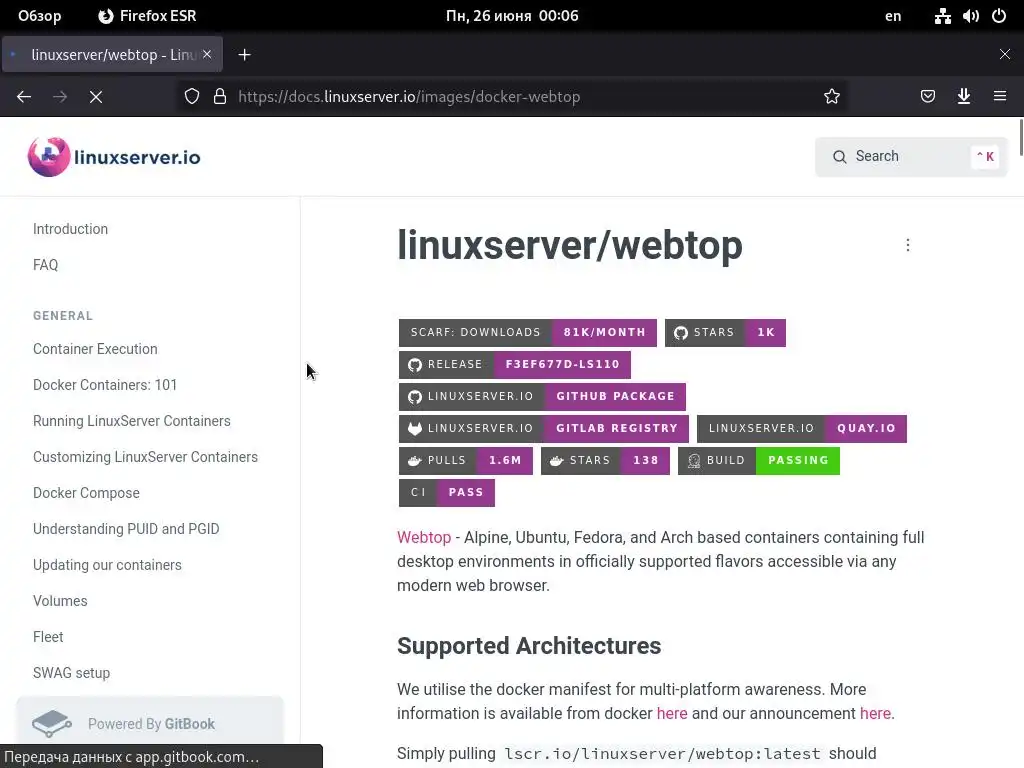Image resolution: width=1024 pixels, height=768 pixels.
Task: Click the forward navigation arrow
Action: (60, 97)
